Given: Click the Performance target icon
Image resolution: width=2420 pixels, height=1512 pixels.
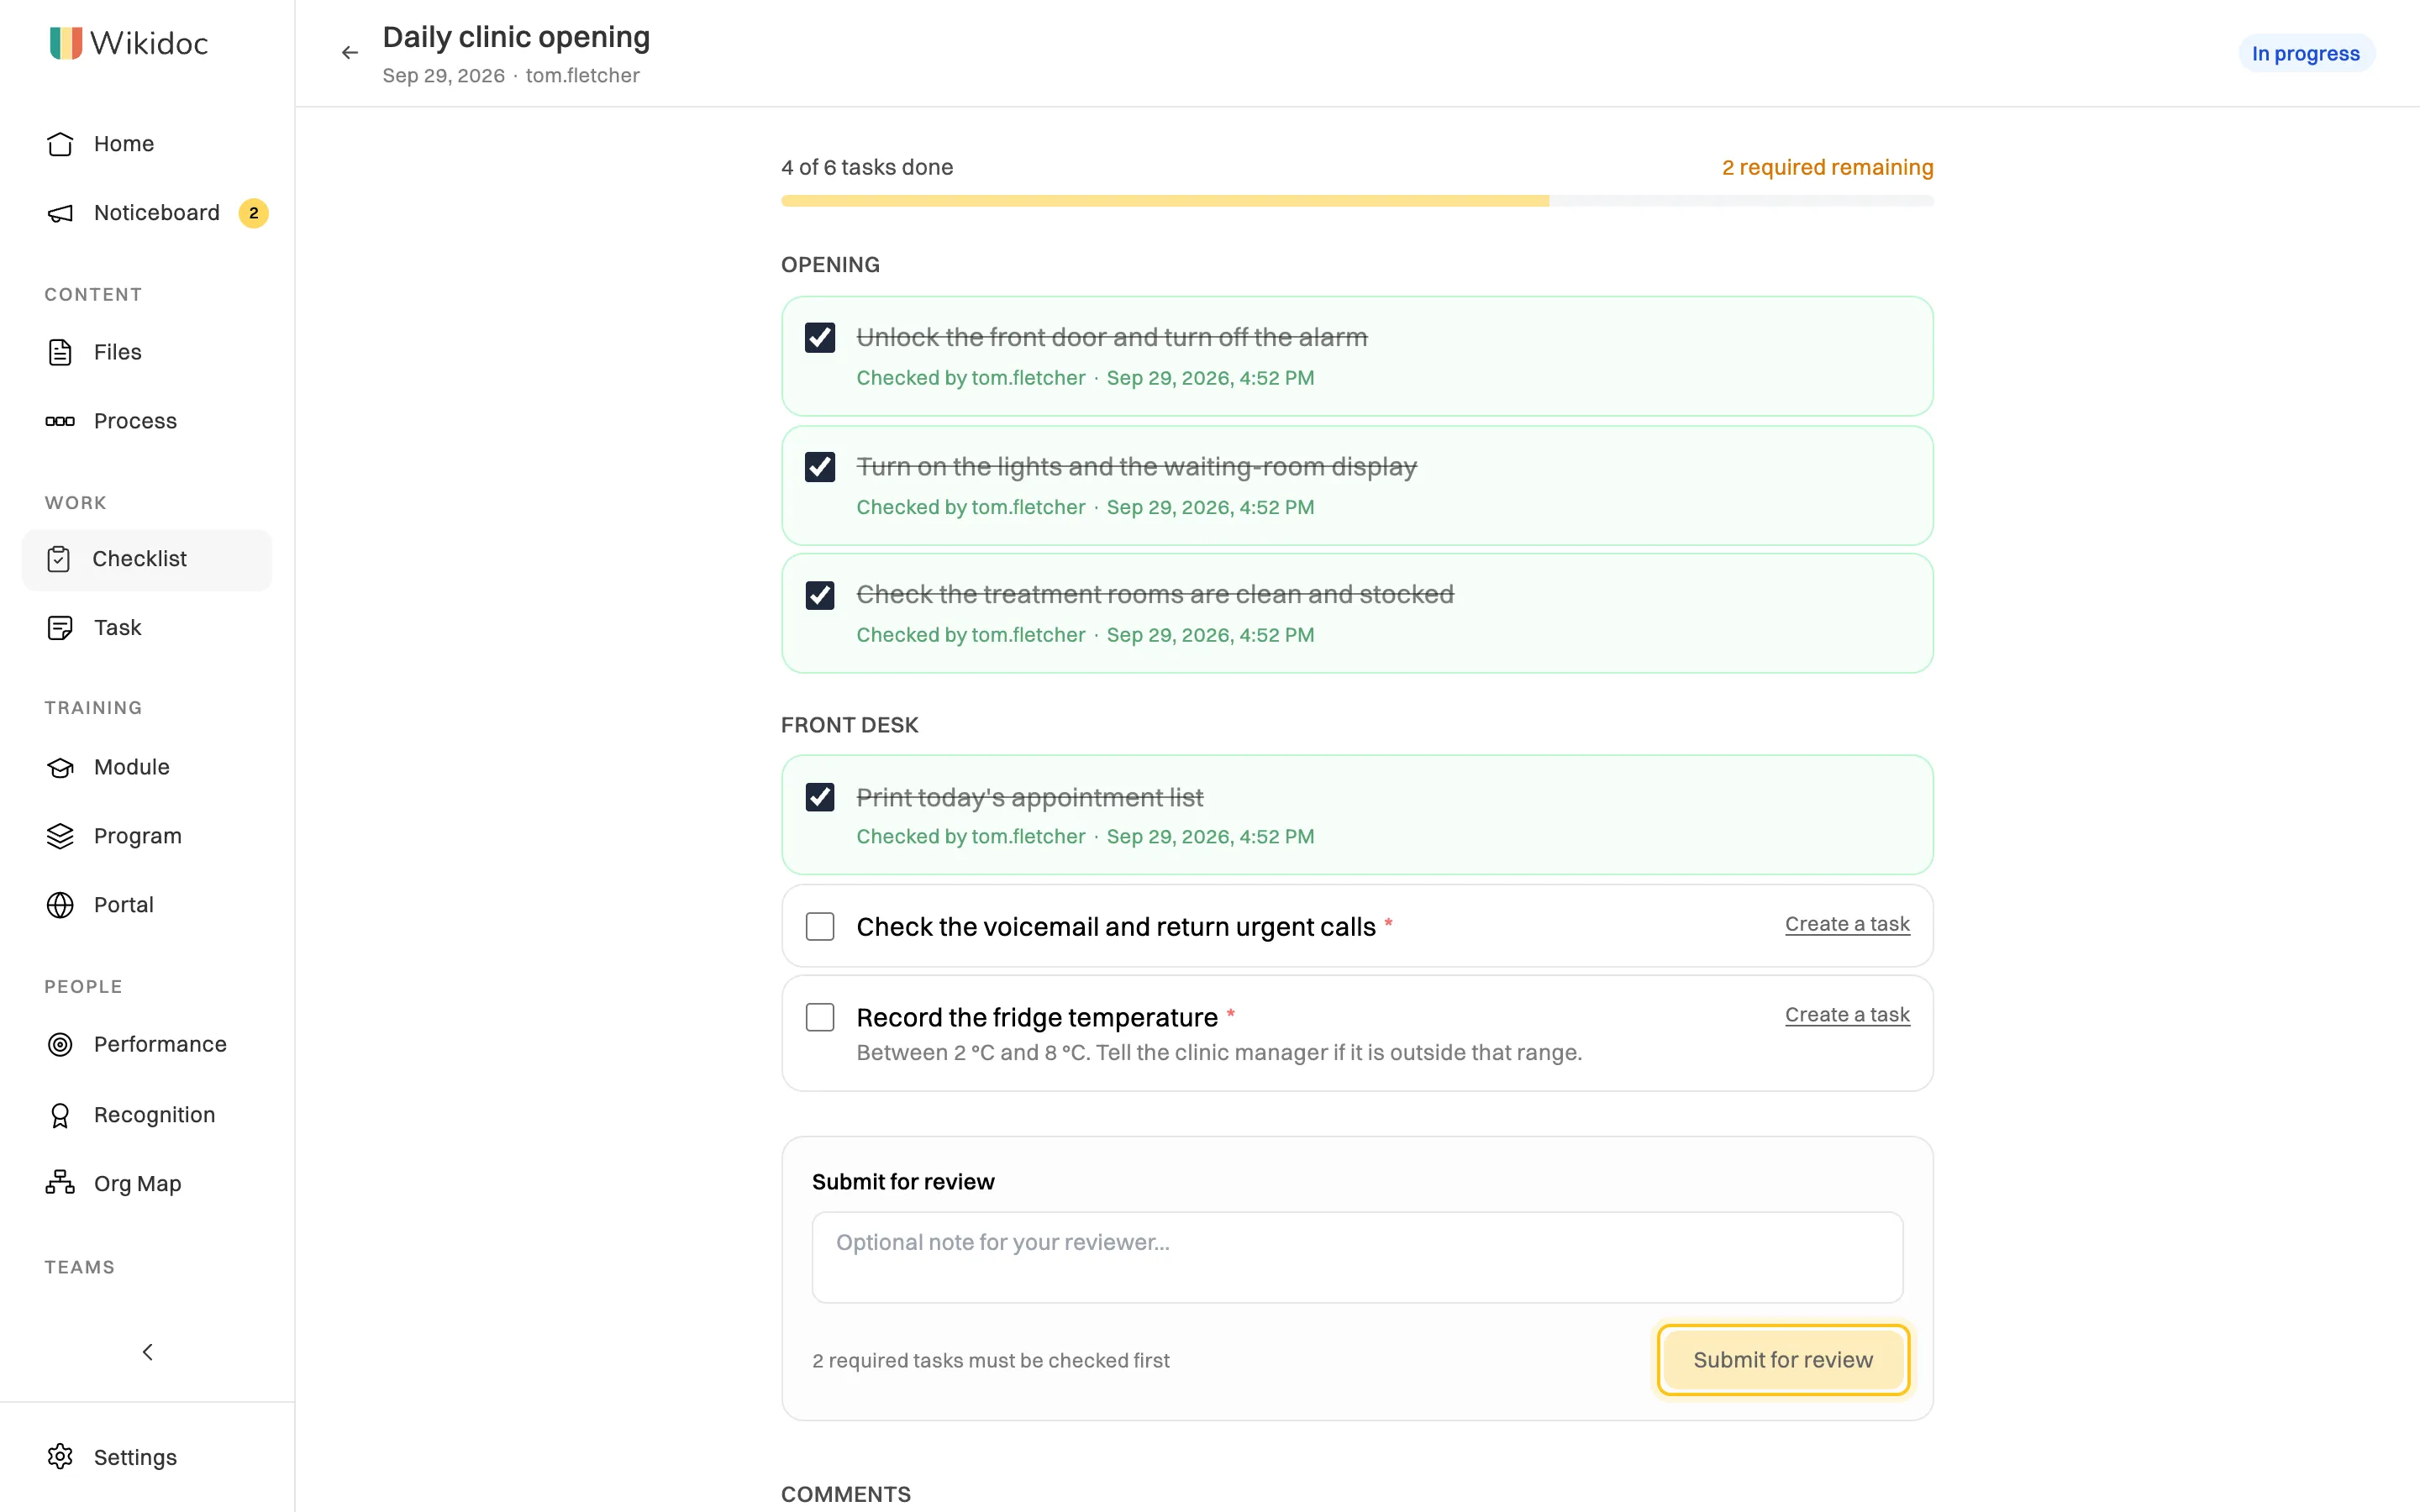Looking at the screenshot, I should tap(60, 1044).
